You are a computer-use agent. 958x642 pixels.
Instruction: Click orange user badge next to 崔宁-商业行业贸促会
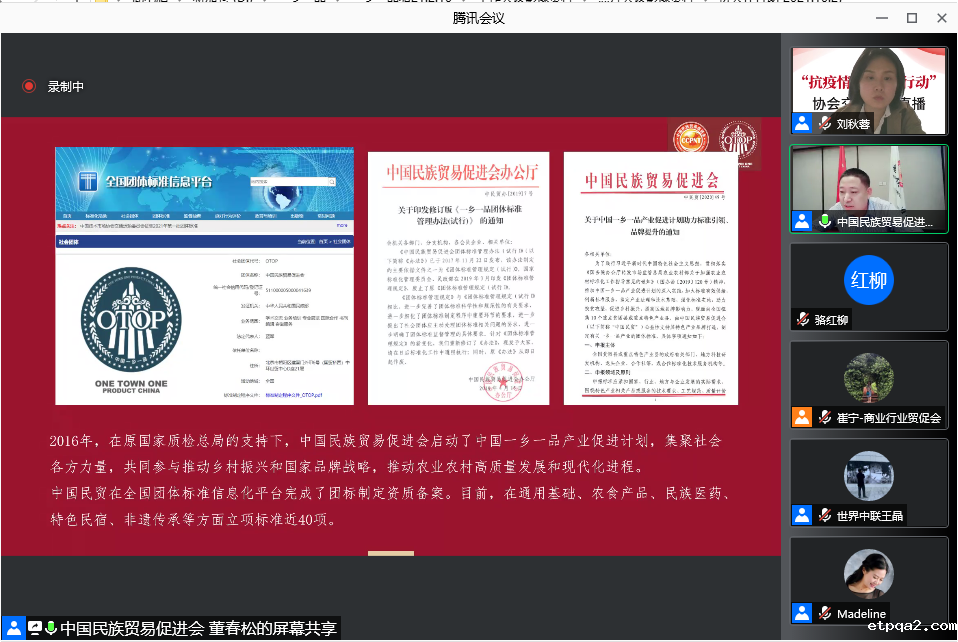[802, 417]
